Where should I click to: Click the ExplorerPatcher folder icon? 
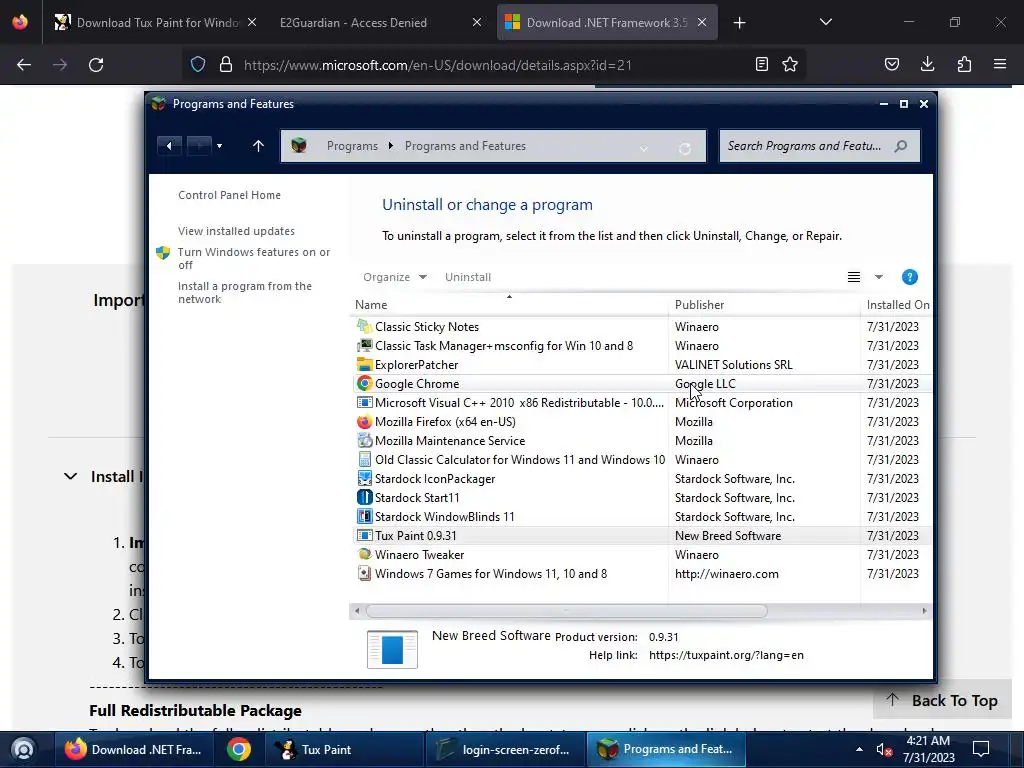tap(364, 364)
